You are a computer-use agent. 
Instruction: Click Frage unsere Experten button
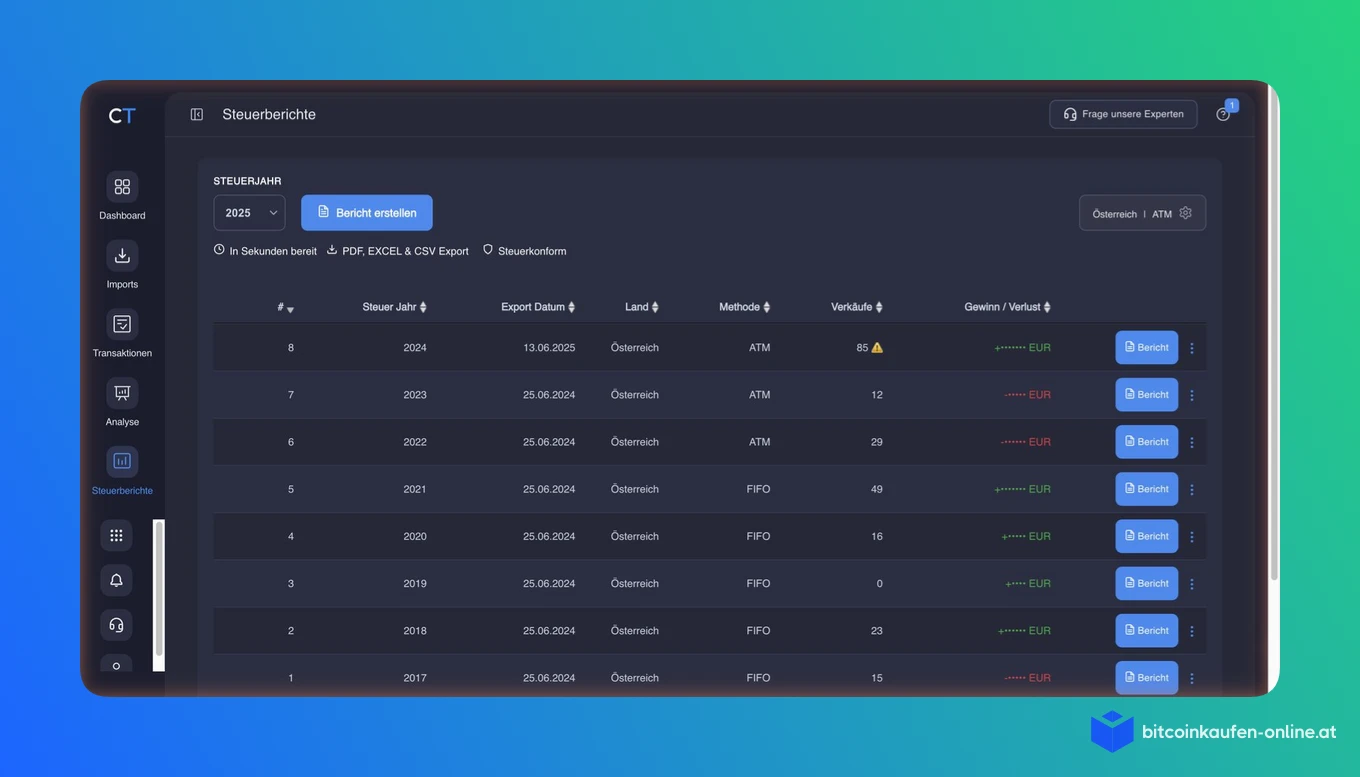pos(1123,114)
